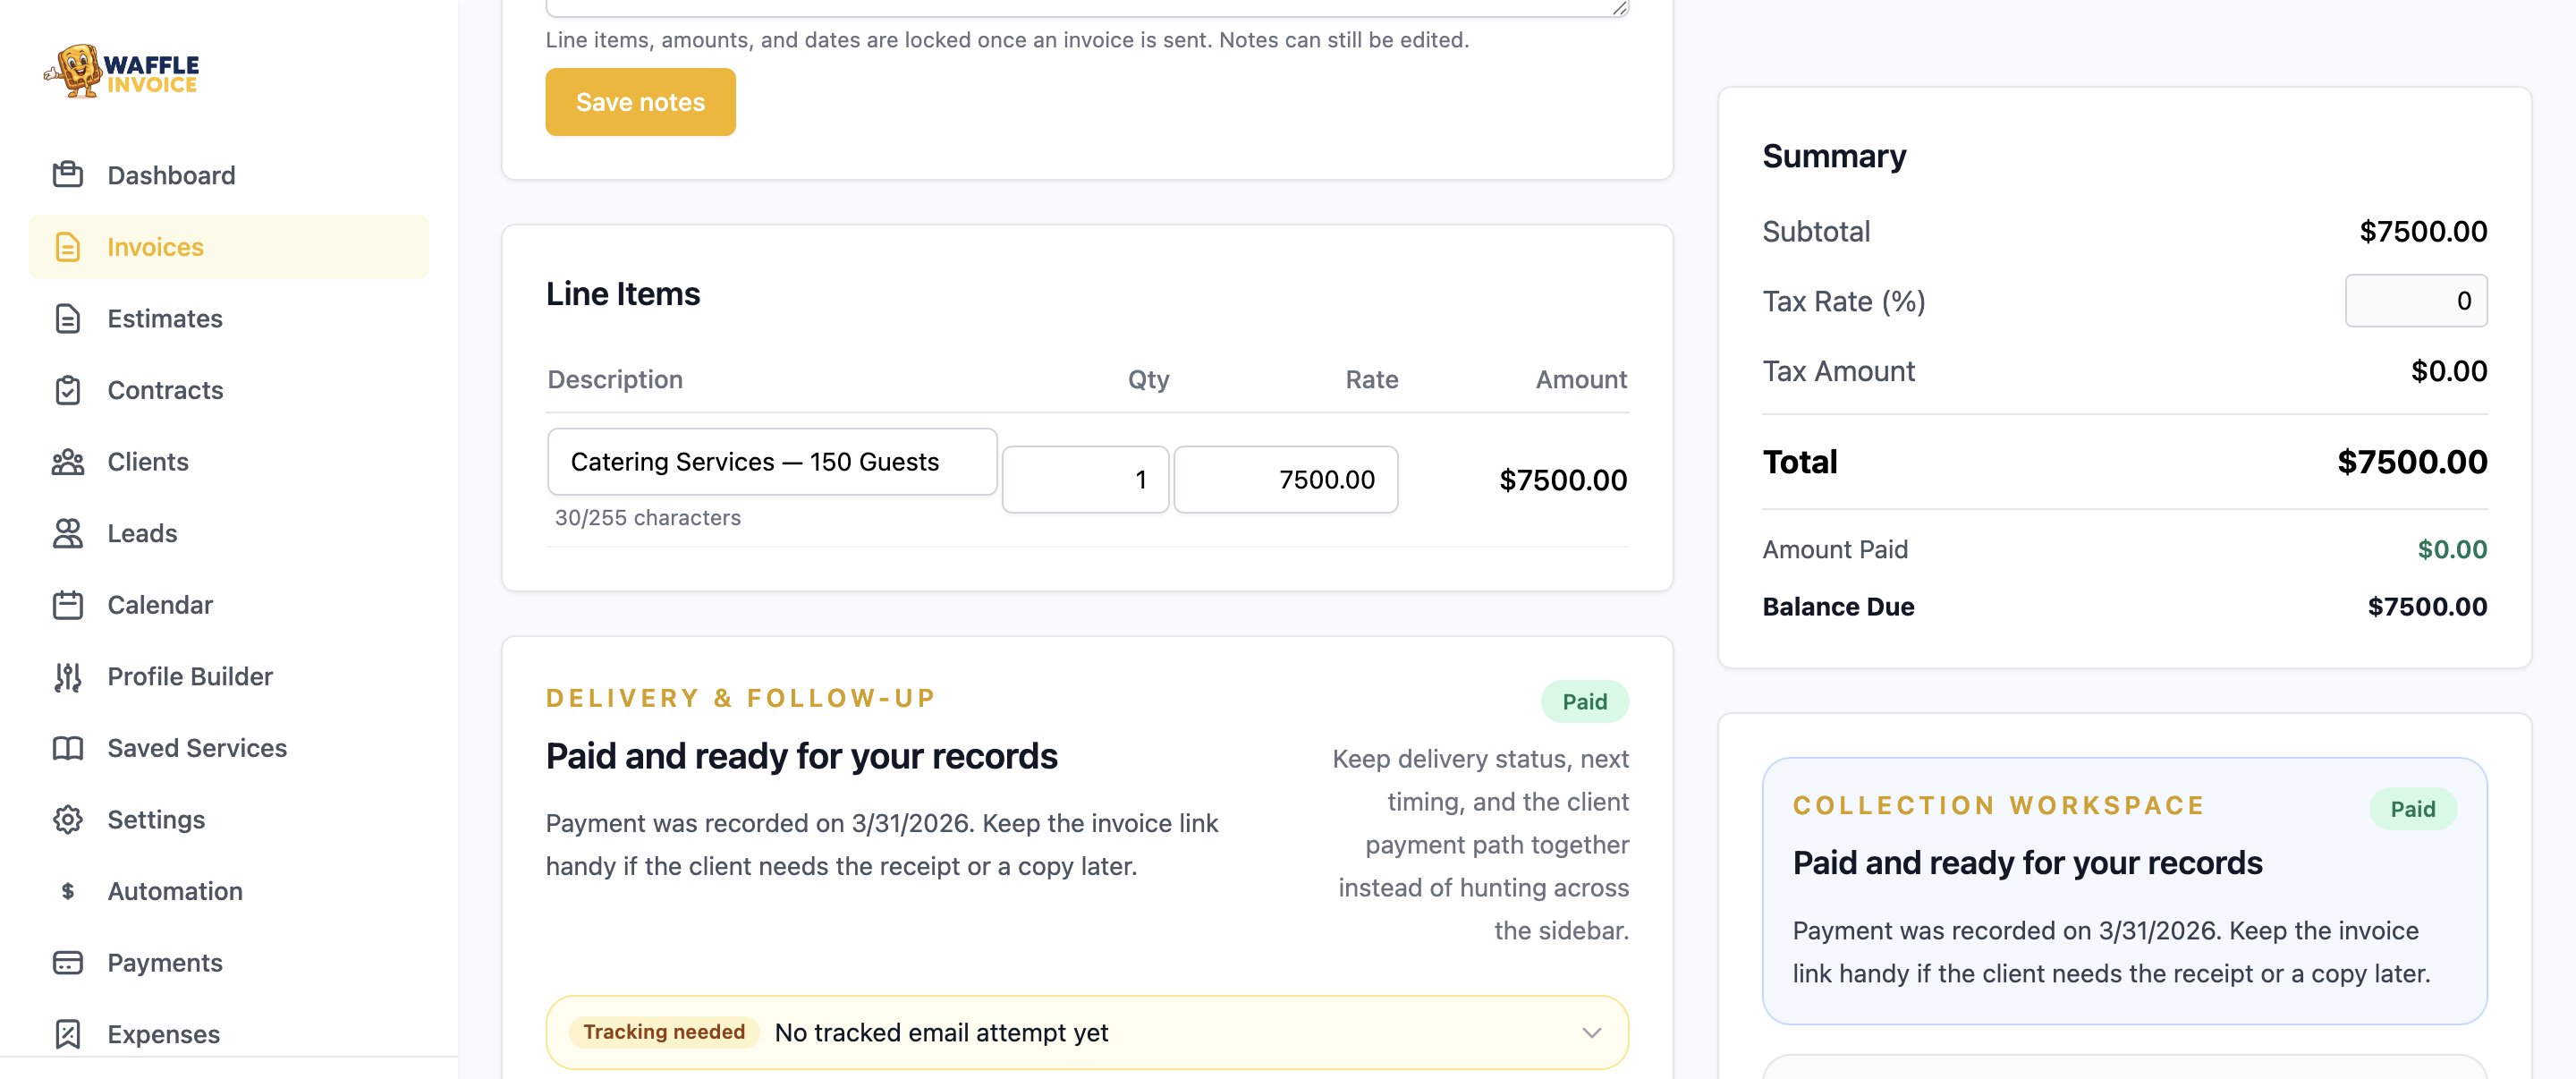Click the notes textarea resize handle
This screenshot has height=1079, width=2576.
tap(1619, 8)
